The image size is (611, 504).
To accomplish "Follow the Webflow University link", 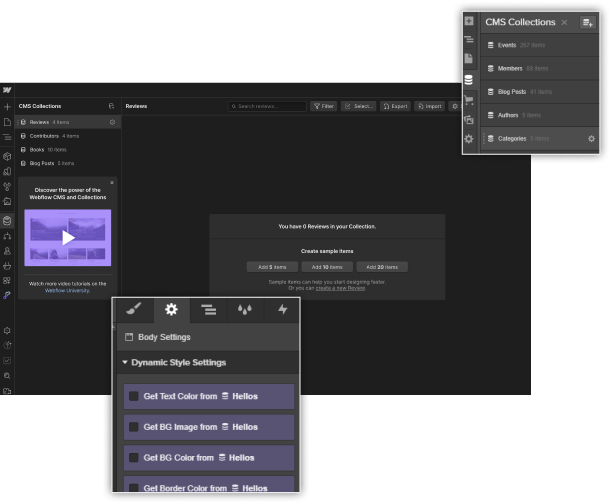I will (67, 291).
